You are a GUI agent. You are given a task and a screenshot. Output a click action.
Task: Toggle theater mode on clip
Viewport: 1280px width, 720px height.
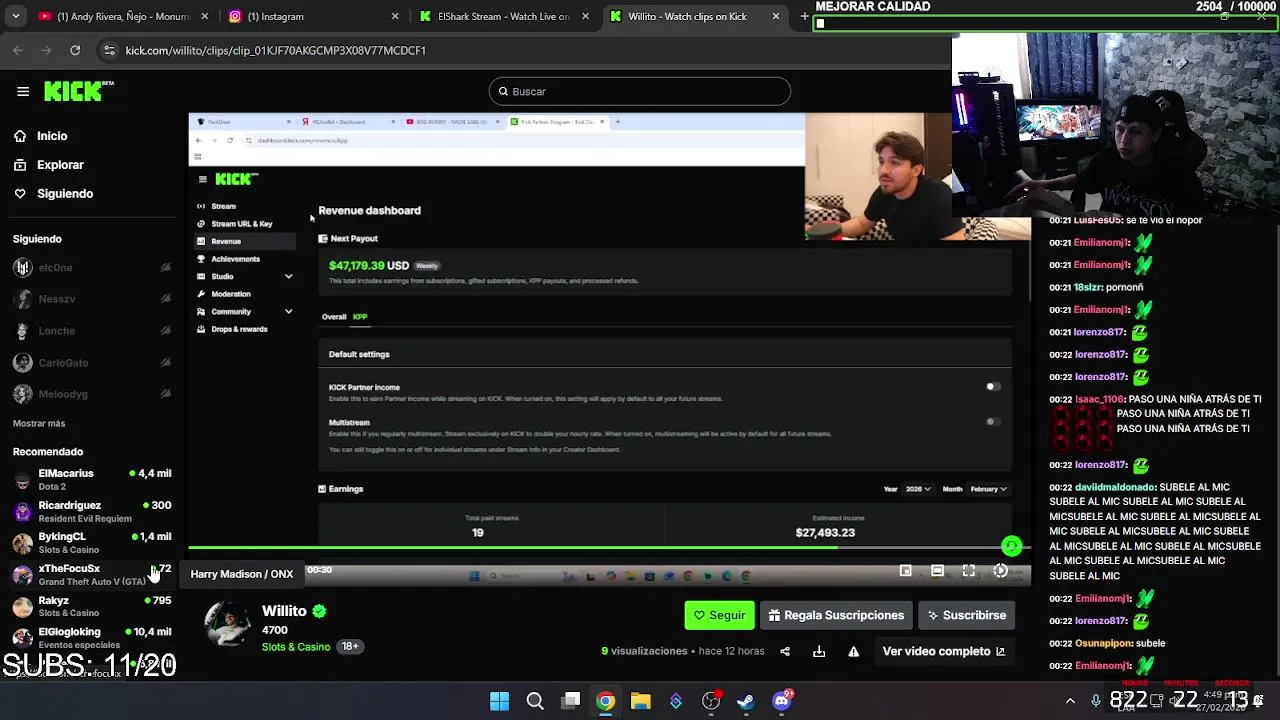[937, 571]
